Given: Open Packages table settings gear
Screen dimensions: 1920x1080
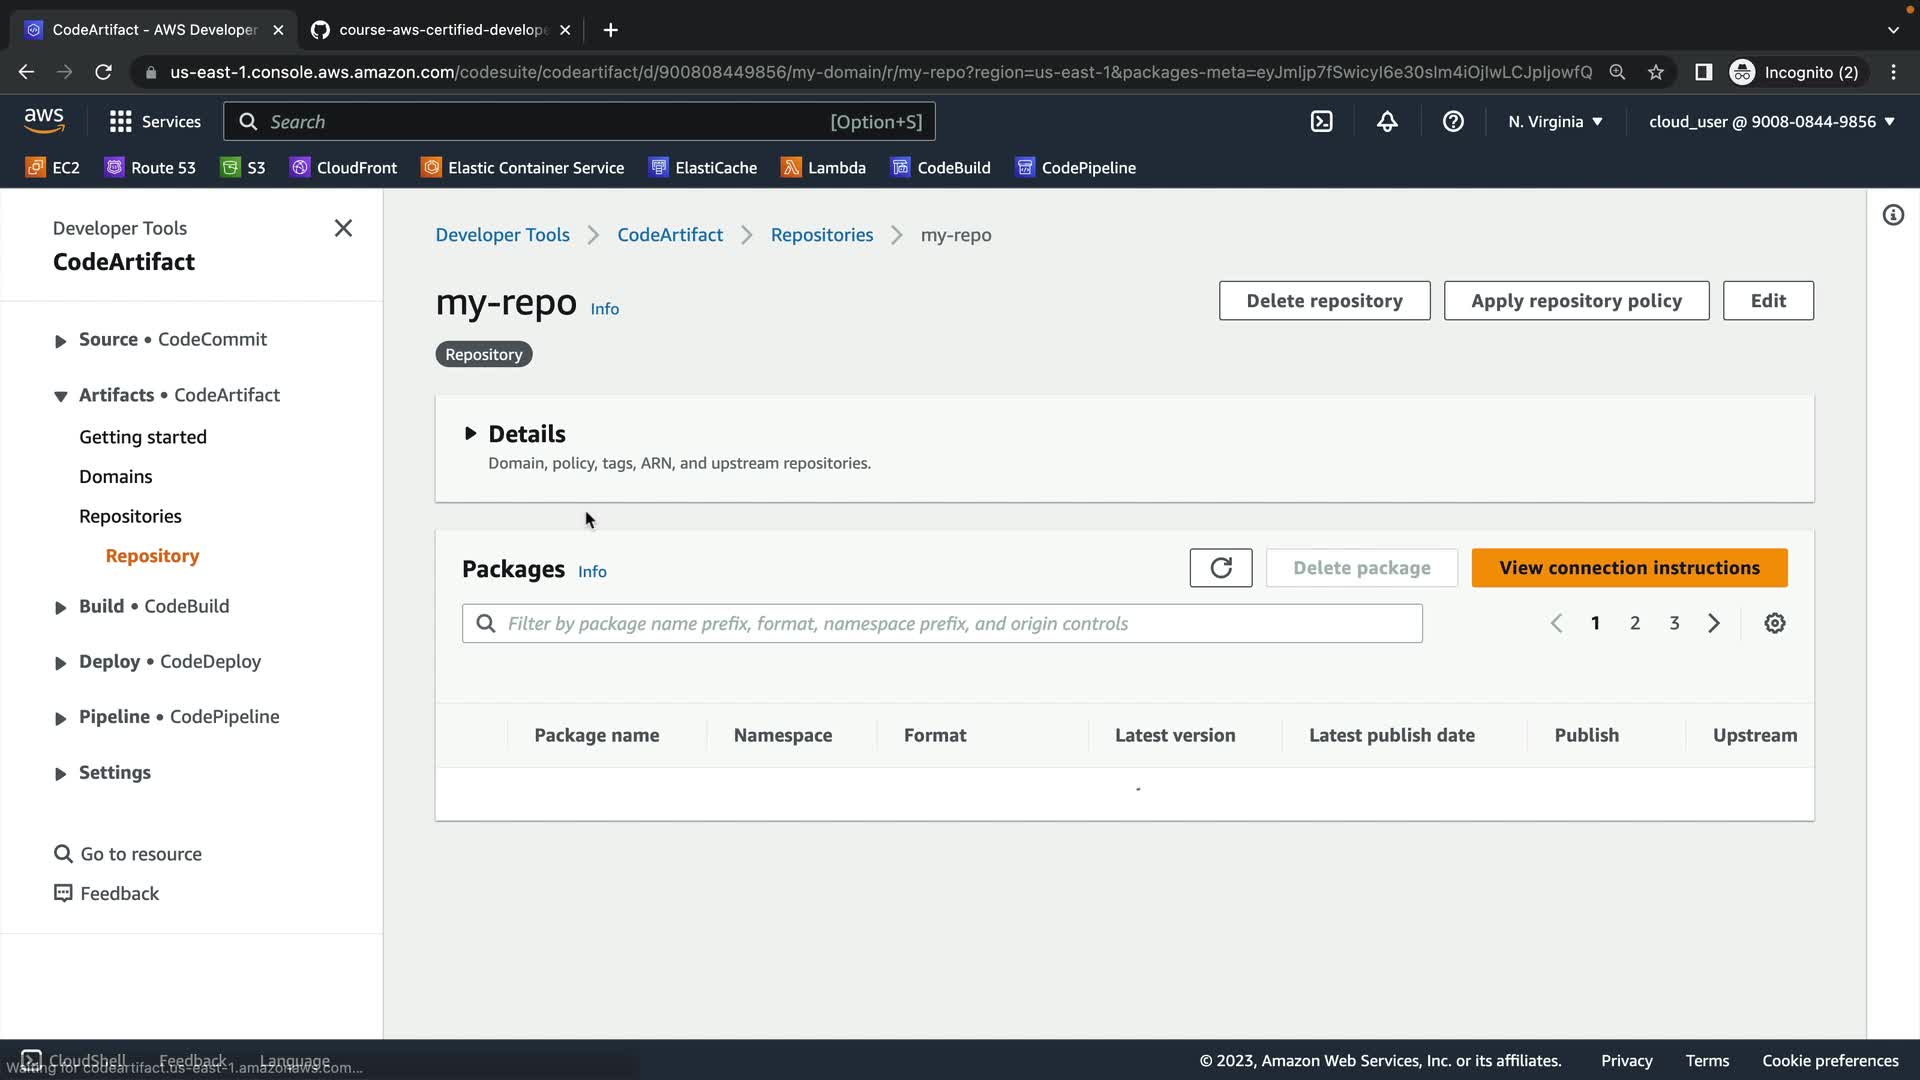Looking at the screenshot, I should coord(1774,623).
